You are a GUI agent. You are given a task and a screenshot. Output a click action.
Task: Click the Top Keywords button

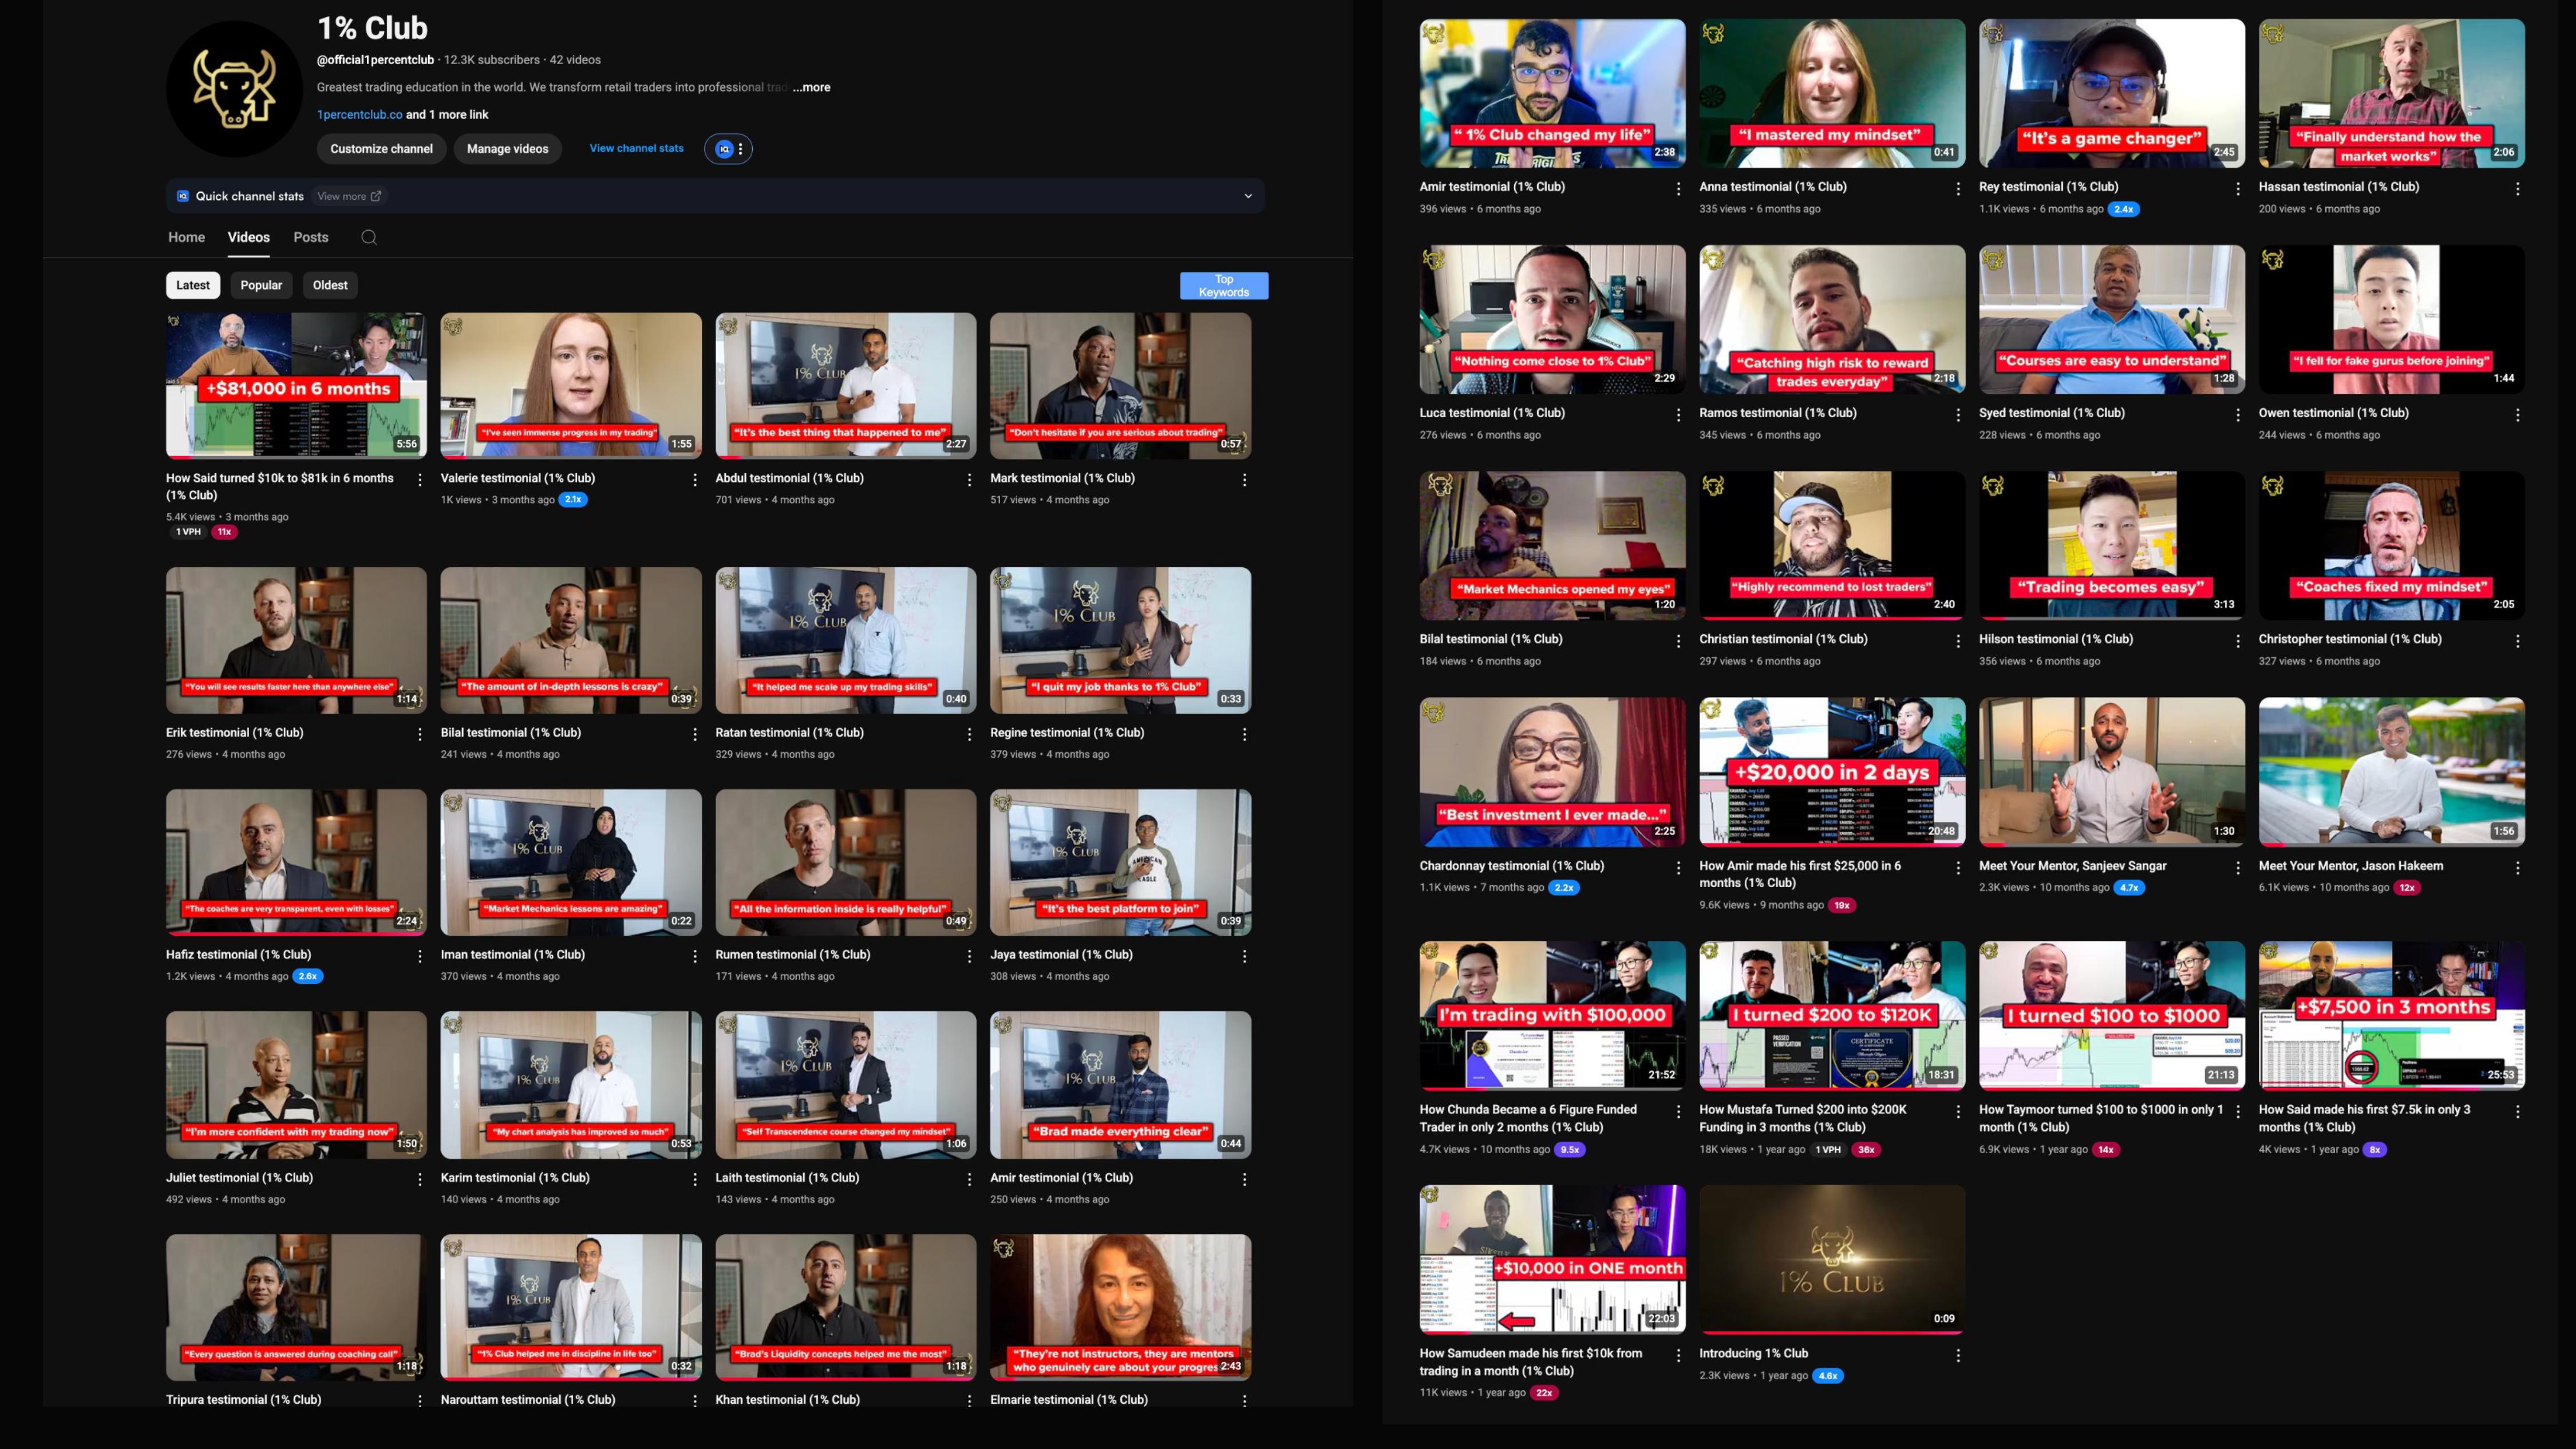pyautogui.click(x=1224, y=286)
